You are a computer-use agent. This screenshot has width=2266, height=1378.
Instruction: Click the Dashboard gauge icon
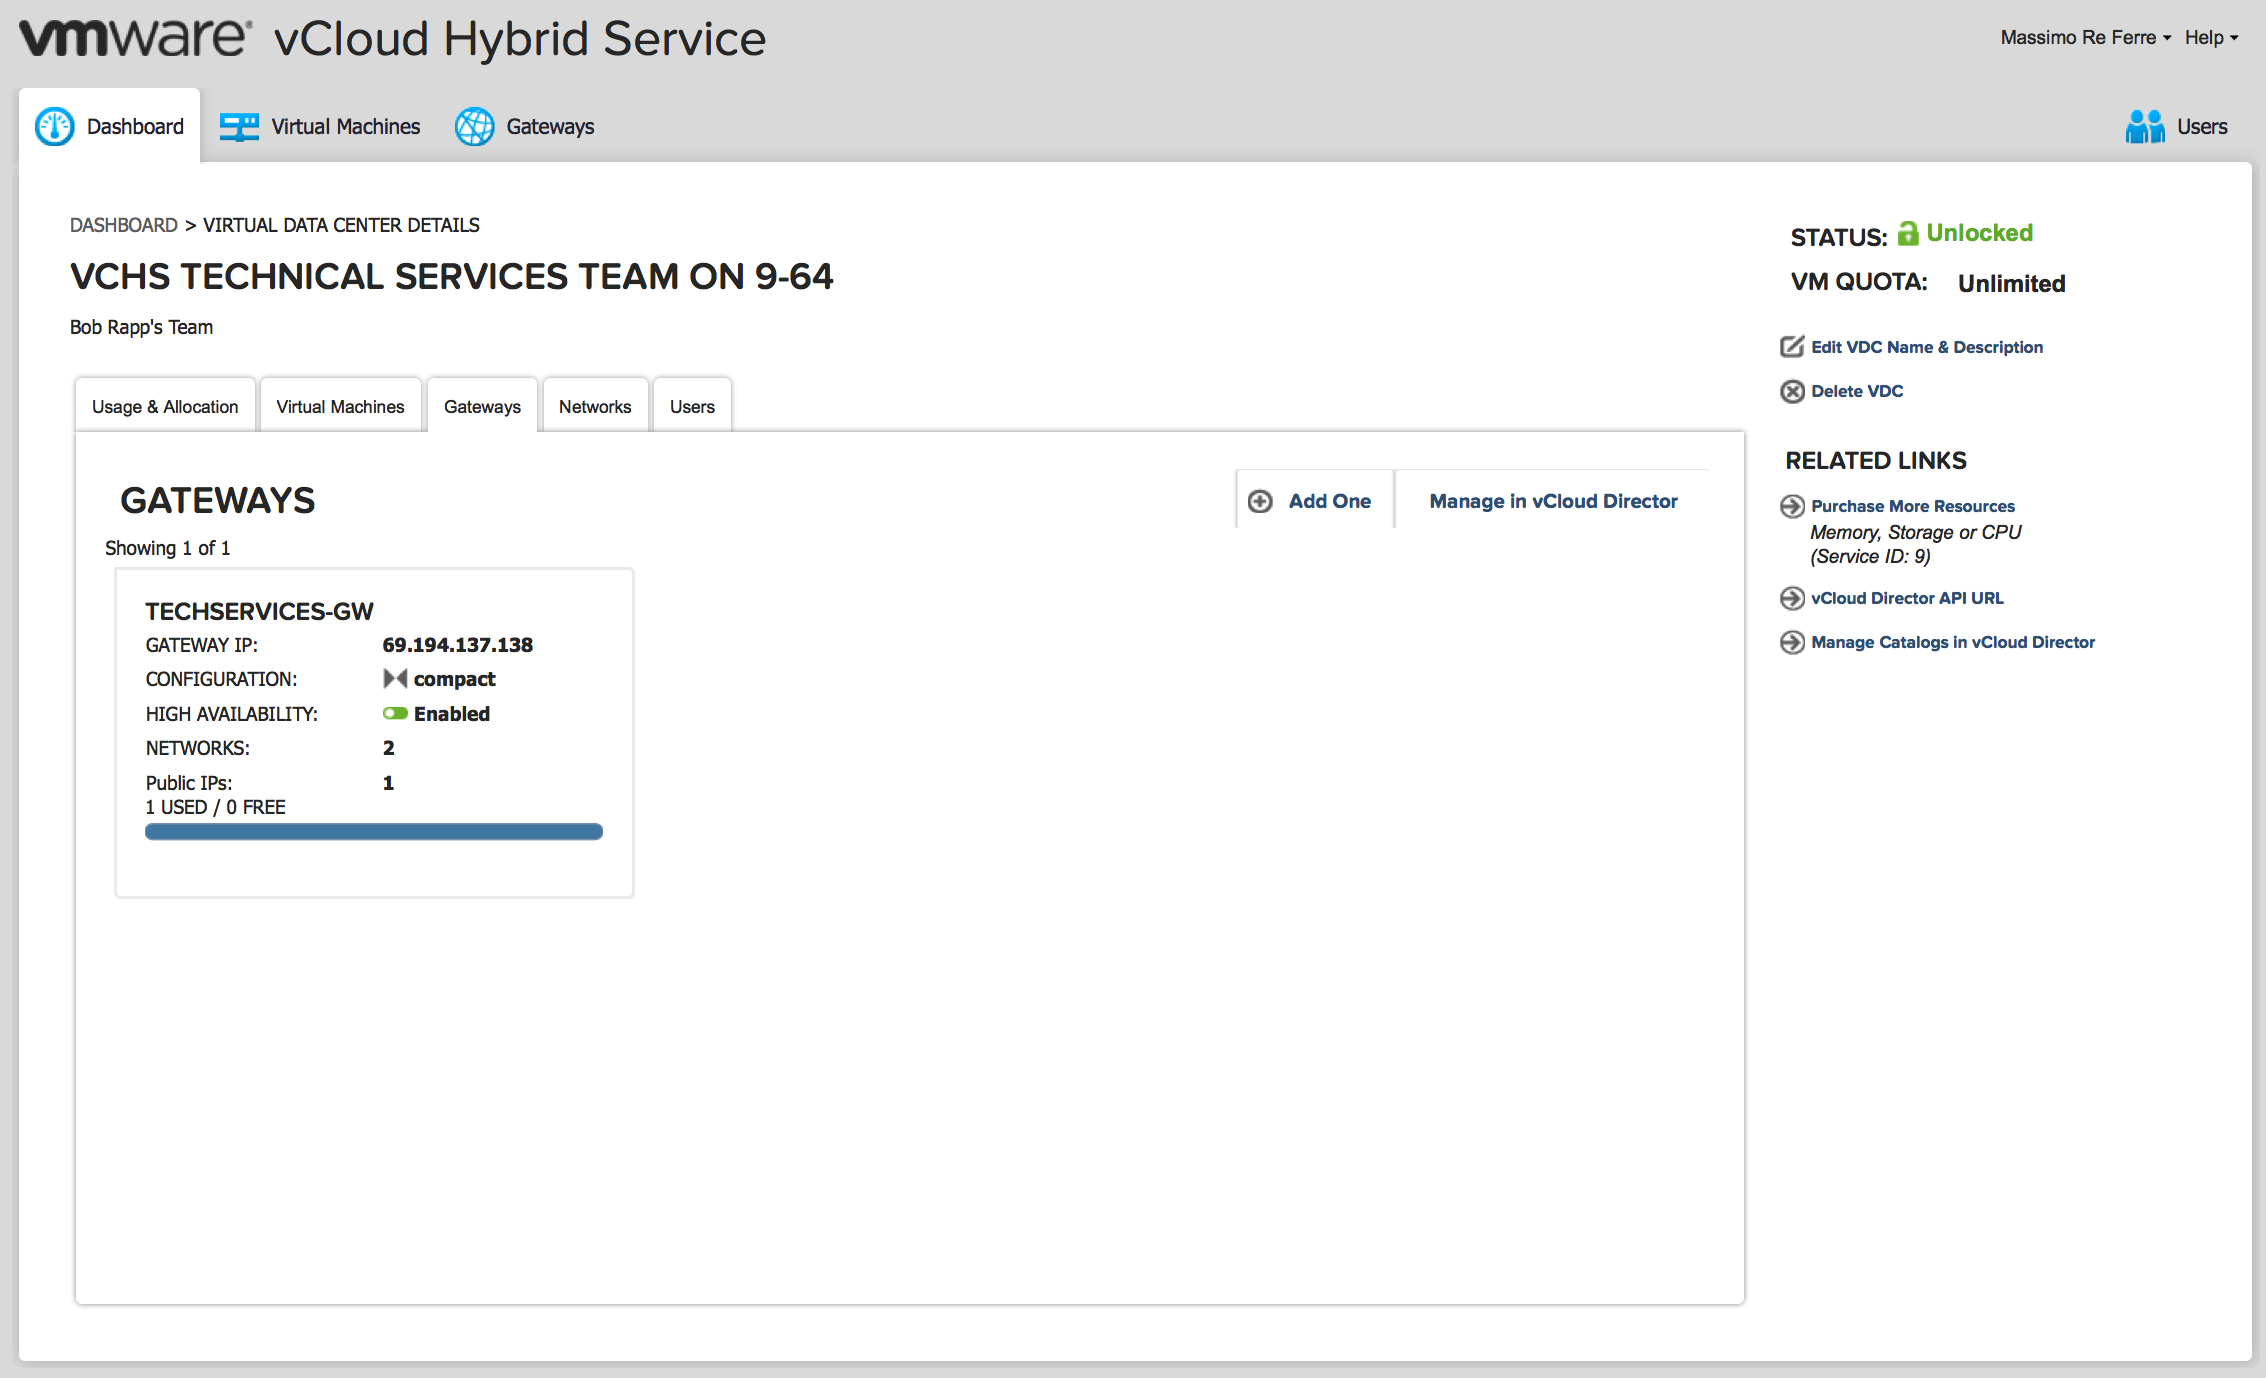pyautogui.click(x=54, y=127)
